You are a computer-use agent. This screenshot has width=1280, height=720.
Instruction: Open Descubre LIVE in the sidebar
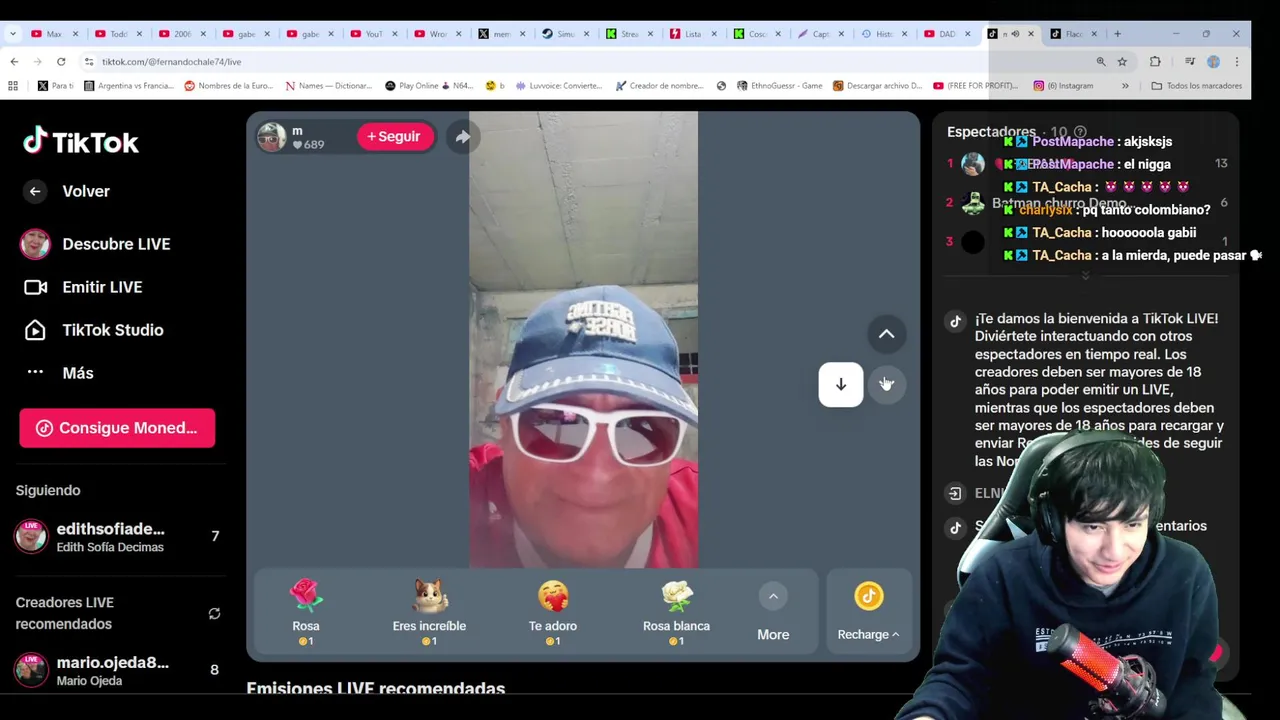[95, 244]
